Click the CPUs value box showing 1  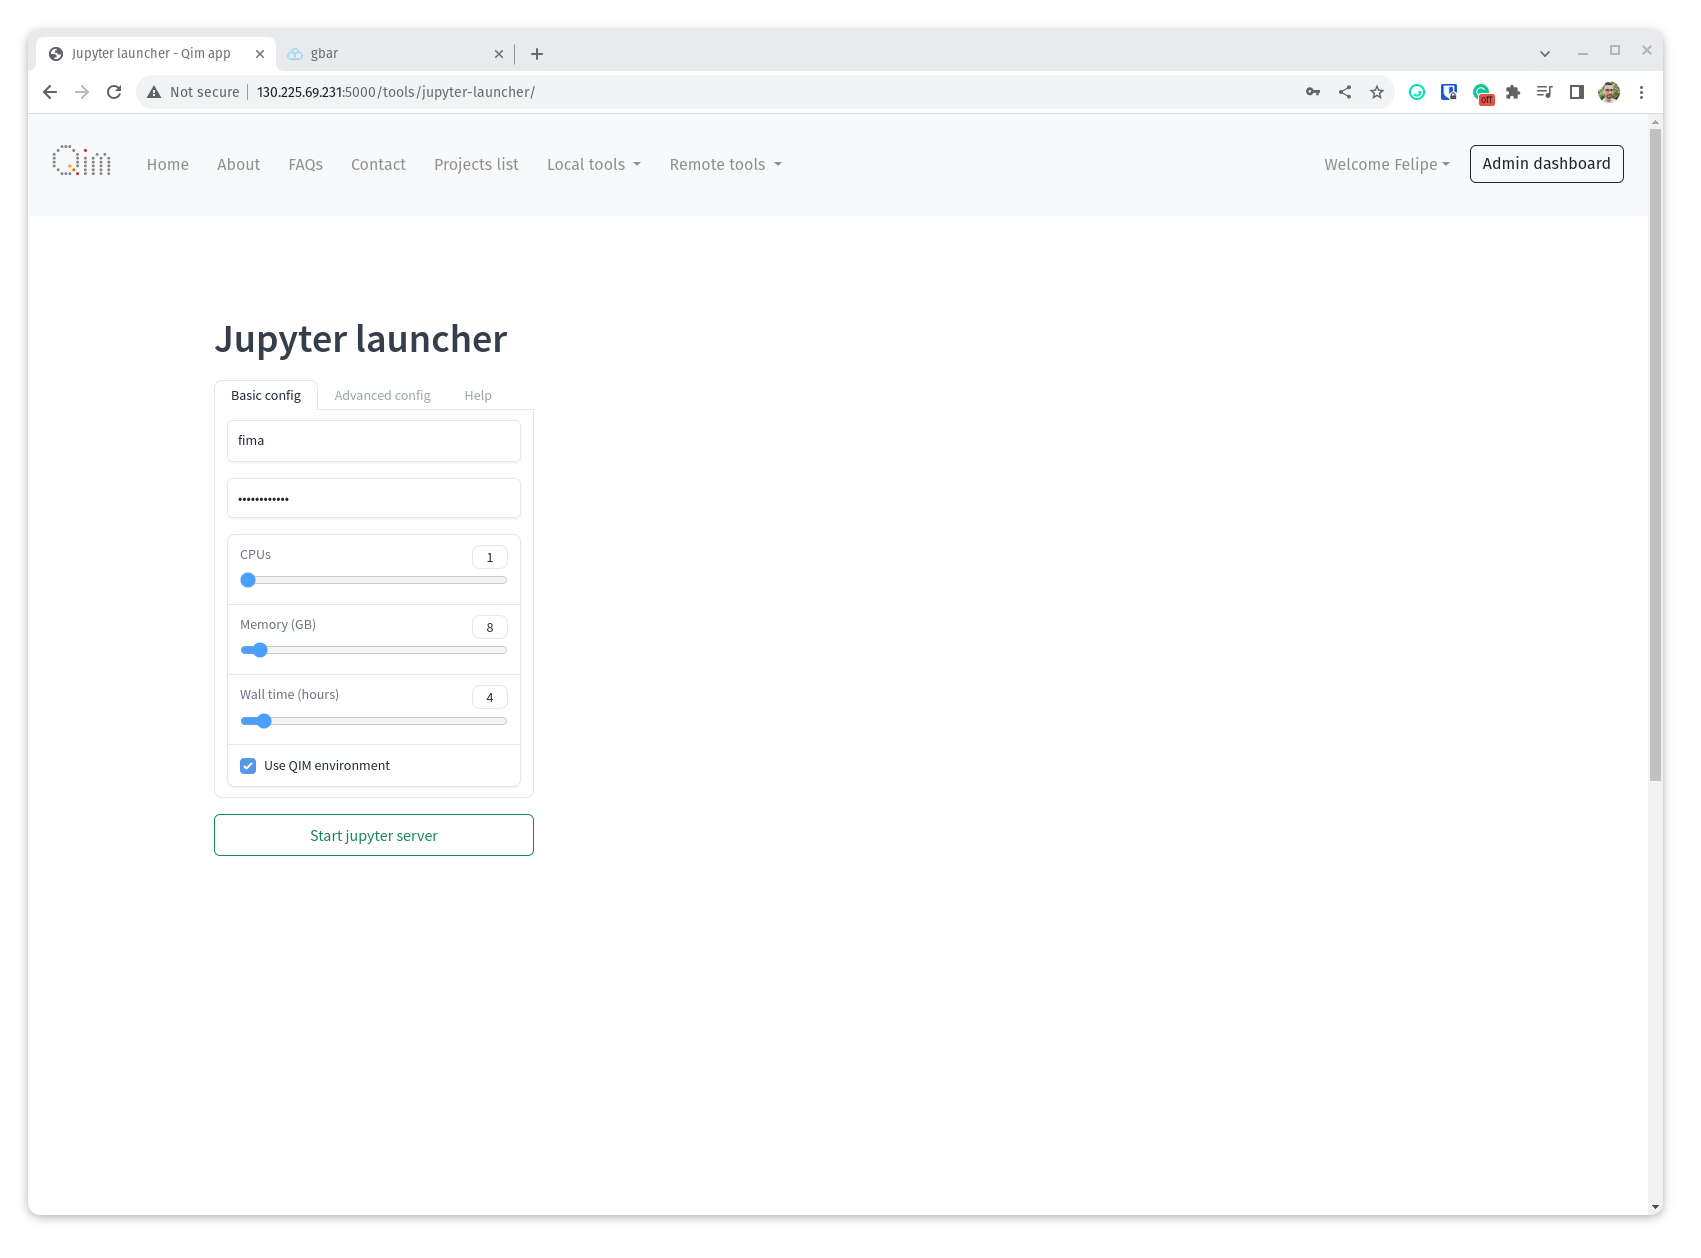click(x=490, y=557)
